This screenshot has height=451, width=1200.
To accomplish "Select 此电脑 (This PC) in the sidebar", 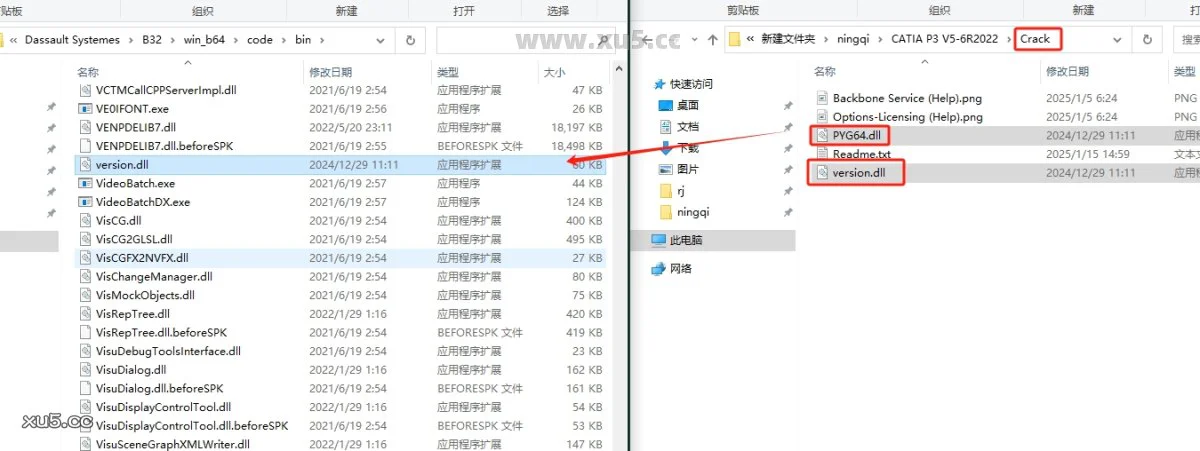I will pyautogui.click(x=685, y=240).
